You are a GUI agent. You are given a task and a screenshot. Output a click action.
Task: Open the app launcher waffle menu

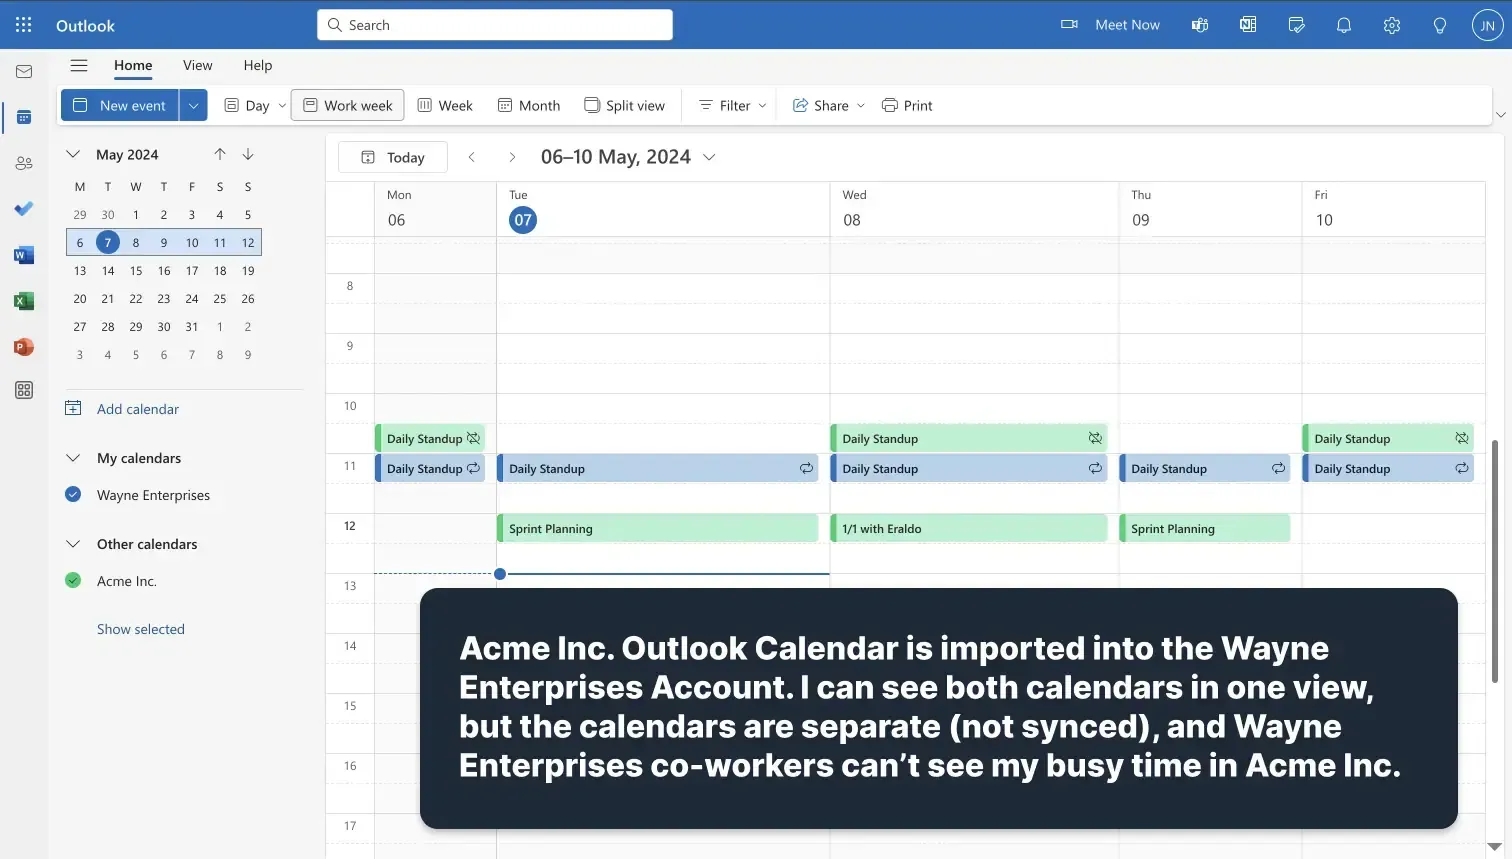click(x=24, y=24)
